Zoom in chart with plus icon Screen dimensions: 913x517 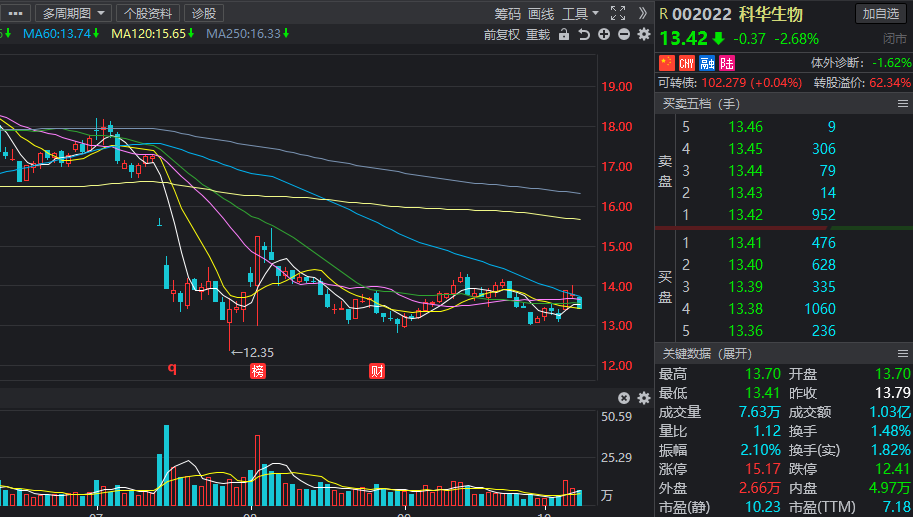(x=604, y=34)
